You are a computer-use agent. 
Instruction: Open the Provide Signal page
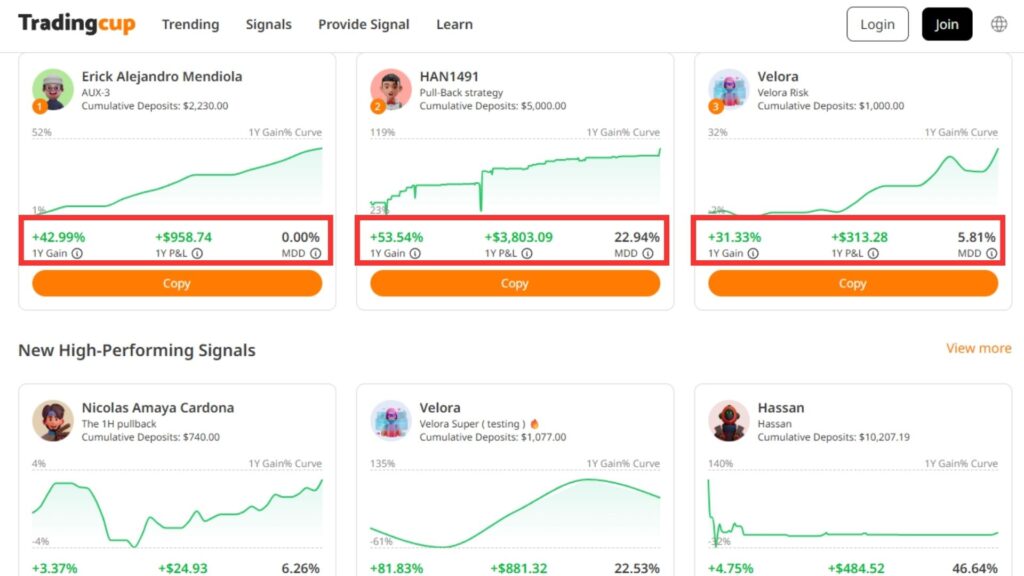pos(363,24)
